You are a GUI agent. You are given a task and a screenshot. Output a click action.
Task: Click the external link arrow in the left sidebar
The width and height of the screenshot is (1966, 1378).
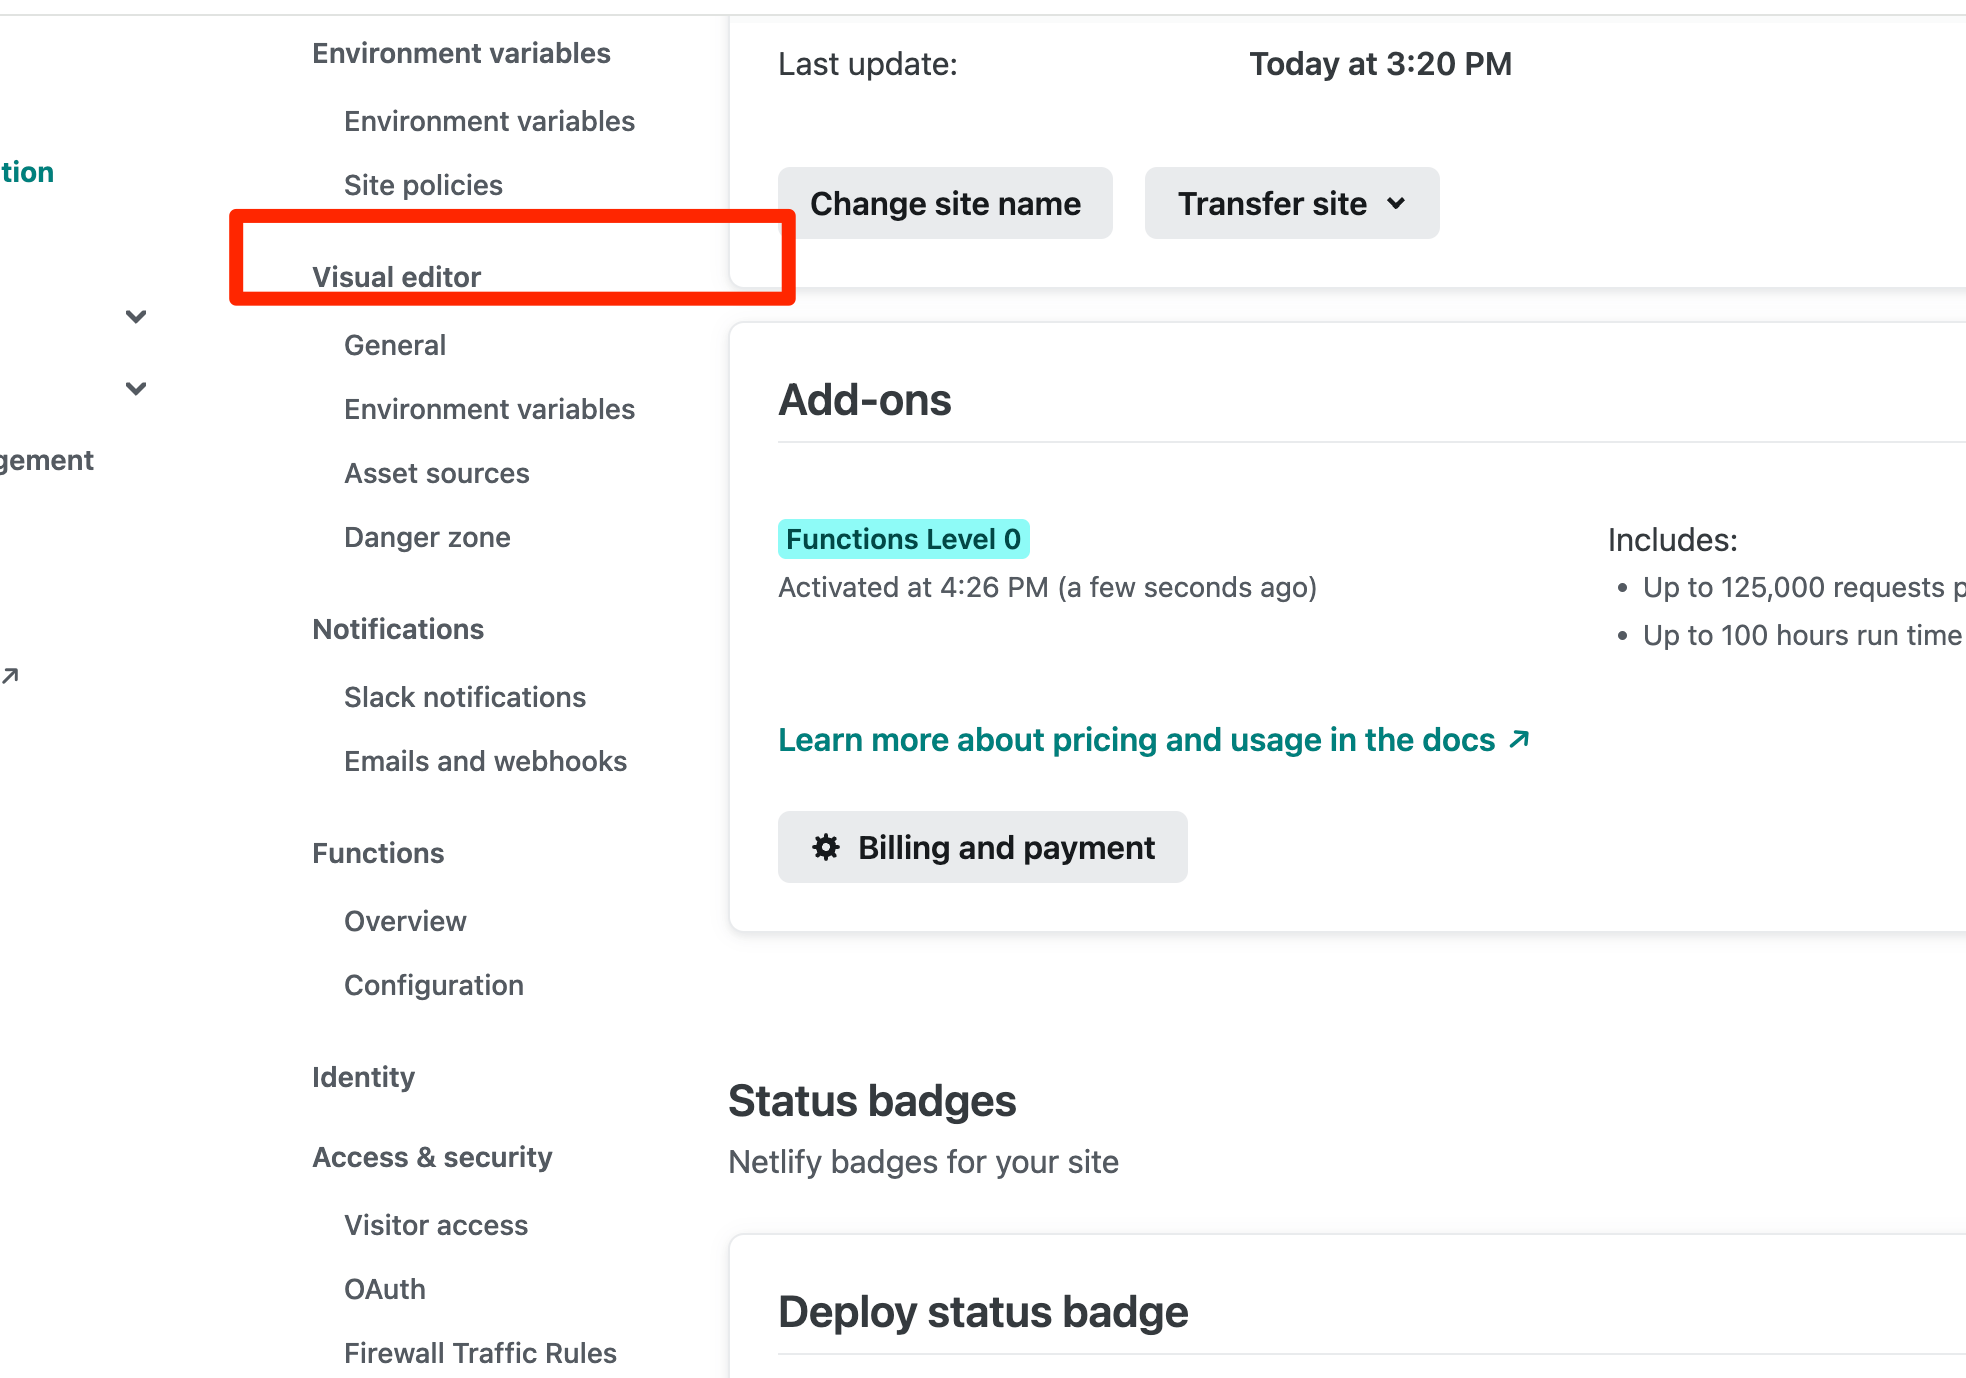pyautogui.click(x=10, y=676)
